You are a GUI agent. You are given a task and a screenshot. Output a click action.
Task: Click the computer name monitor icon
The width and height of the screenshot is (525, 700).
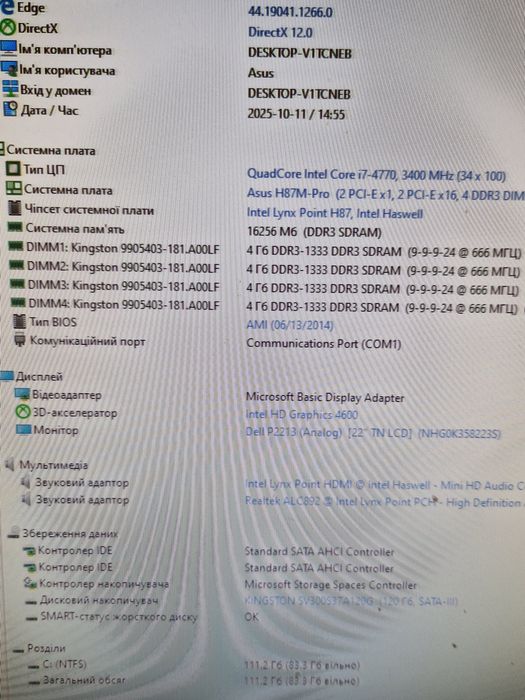click(x=8, y=49)
